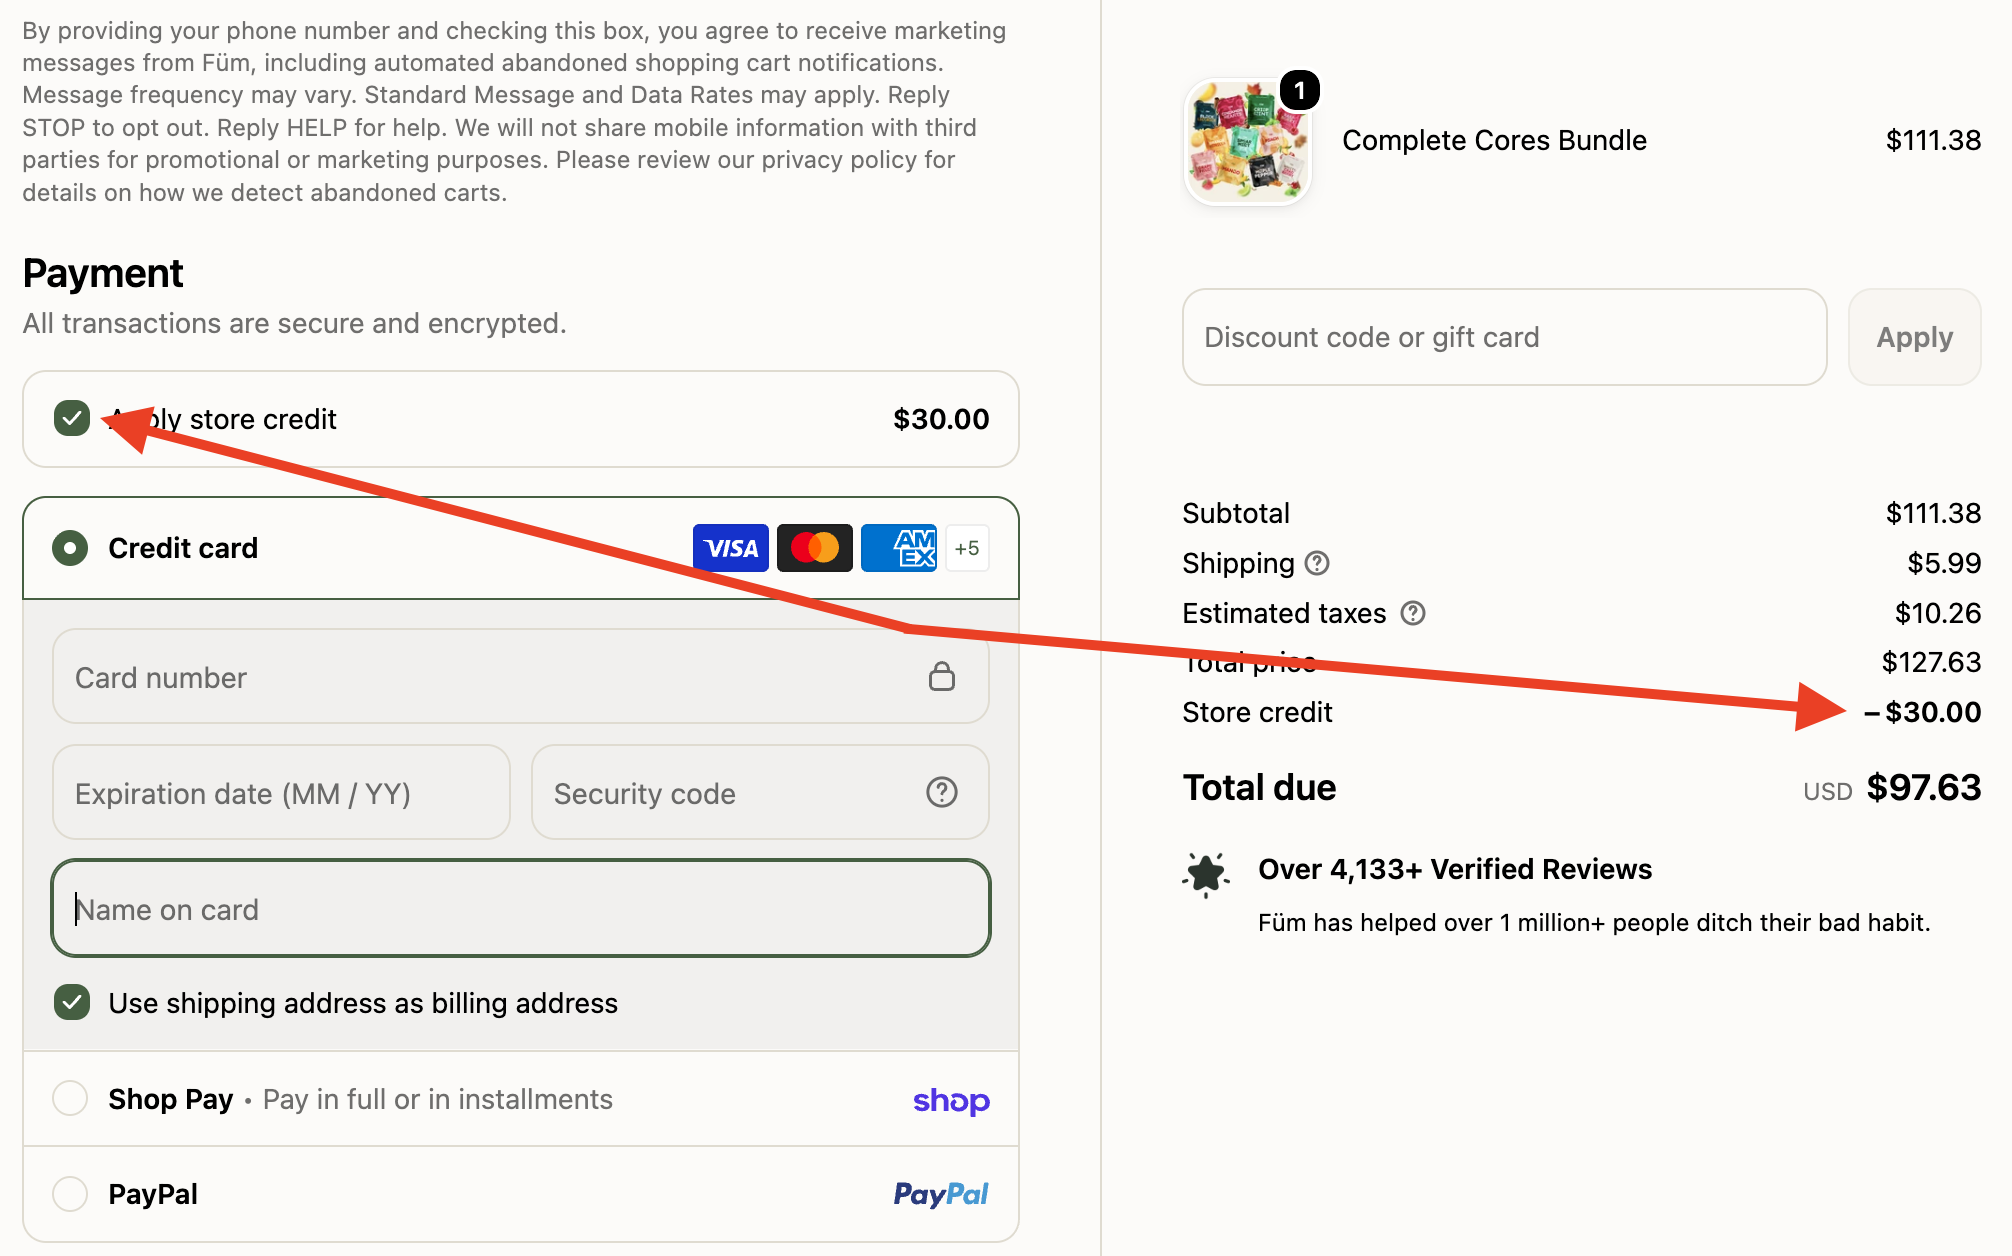Click the Visa card logo
The height and width of the screenshot is (1256, 2012).
[x=731, y=548]
